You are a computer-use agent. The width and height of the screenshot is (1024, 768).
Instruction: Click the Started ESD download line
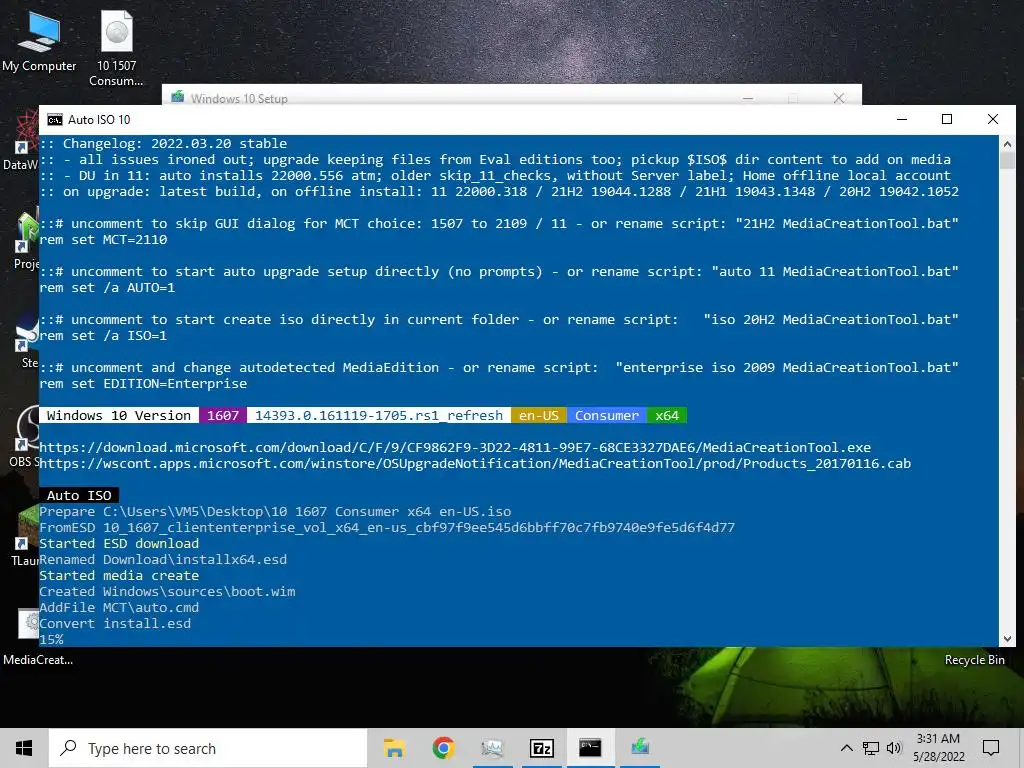coord(119,543)
